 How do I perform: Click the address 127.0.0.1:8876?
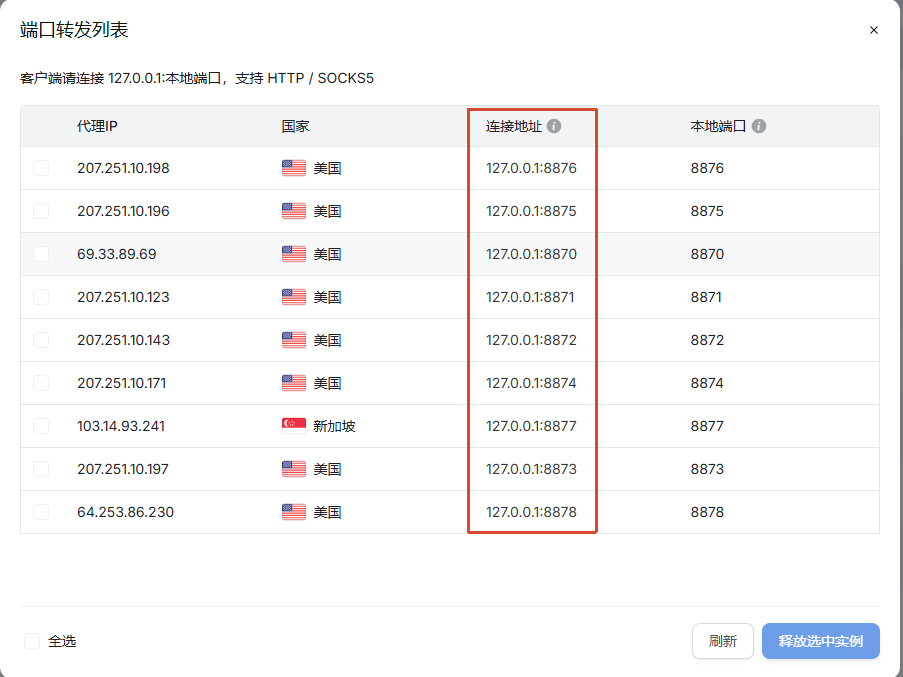[531, 168]
